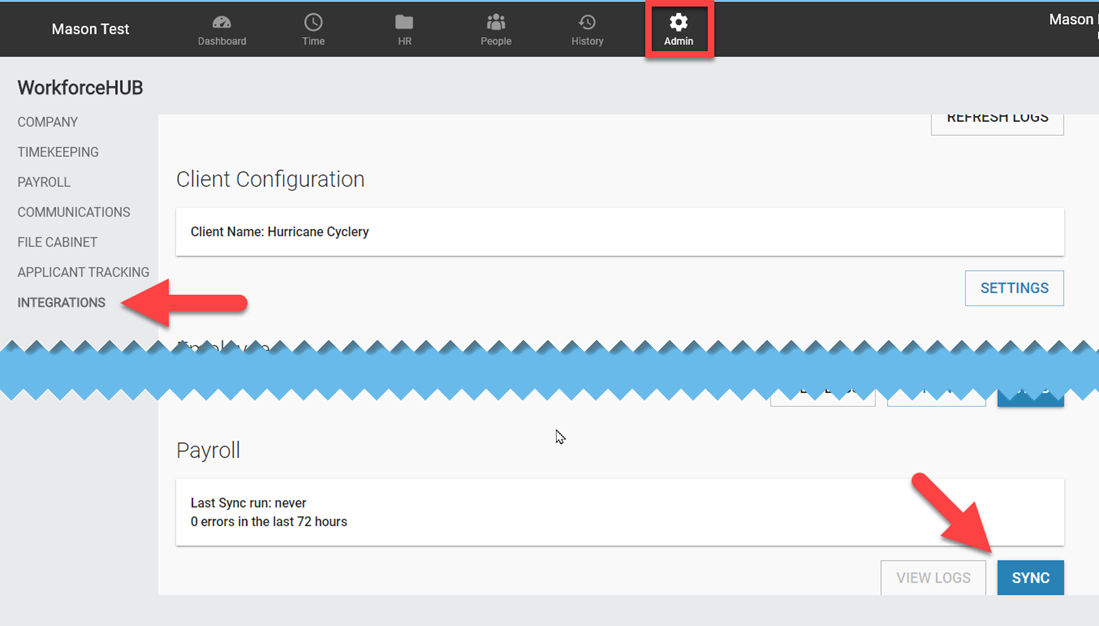Open Client Configuration SETTINGS button

pyautogui.click(x=1014, y=288)
